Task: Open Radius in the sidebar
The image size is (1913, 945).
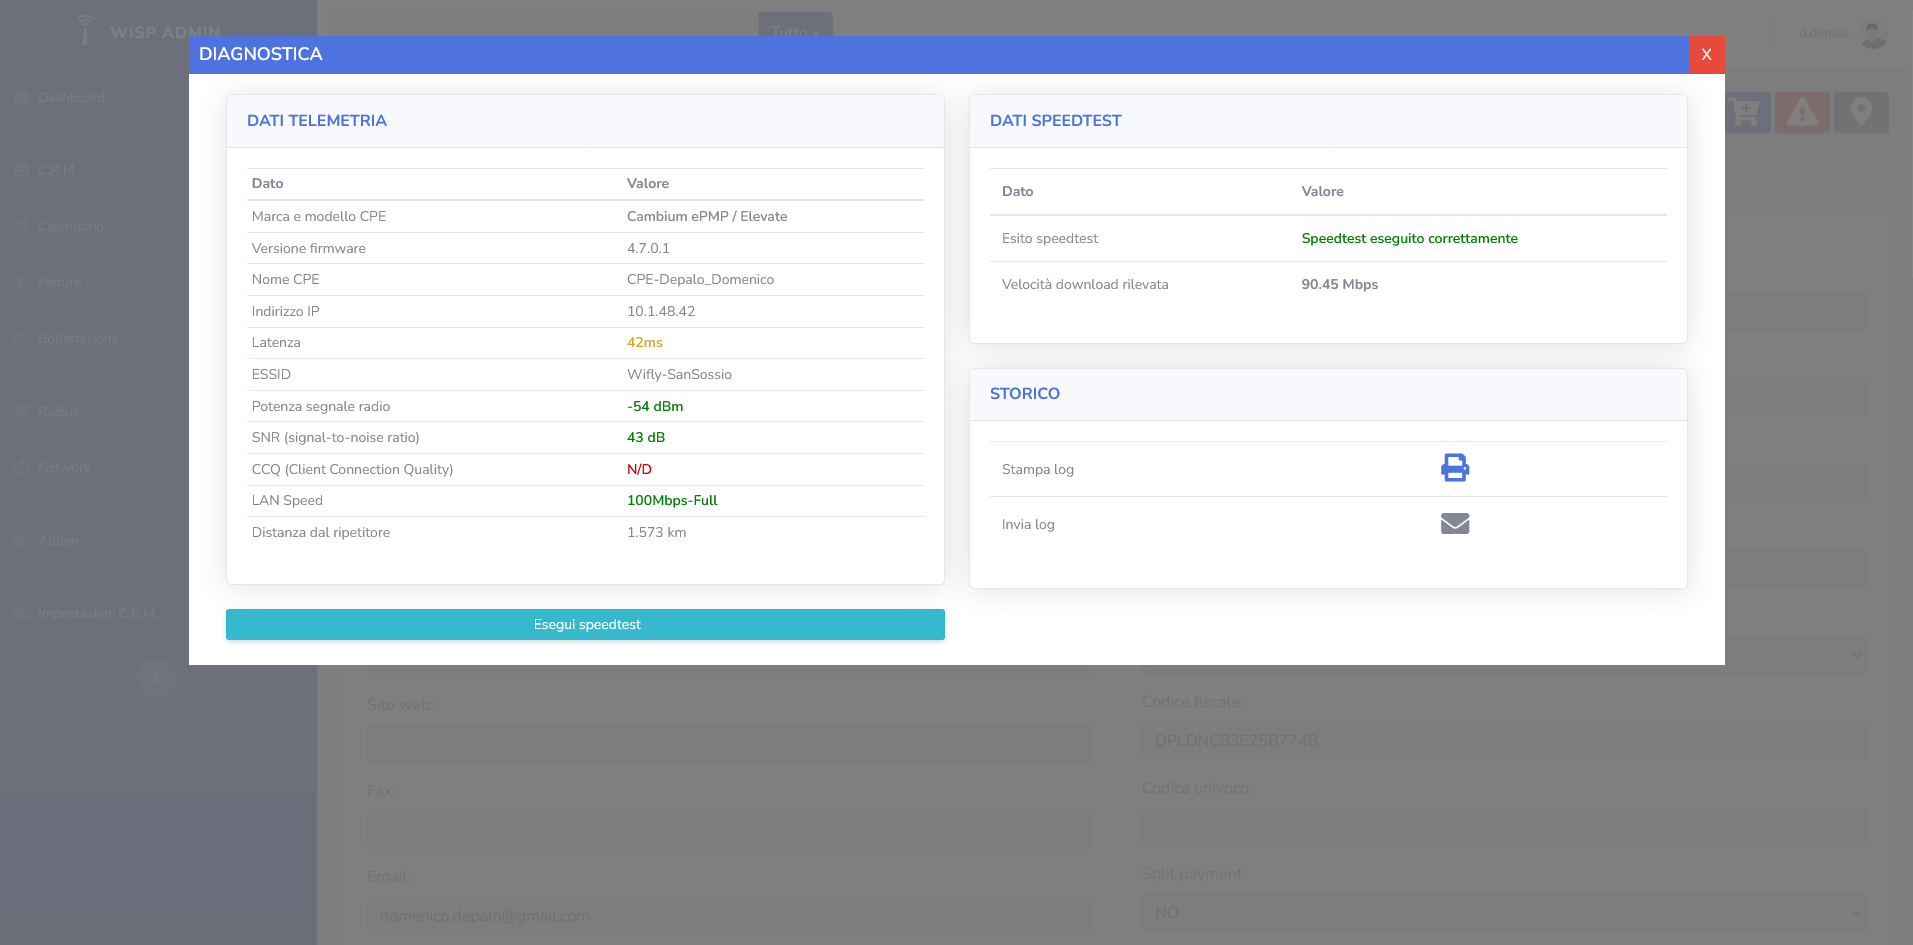Action: tap(58, 411)
